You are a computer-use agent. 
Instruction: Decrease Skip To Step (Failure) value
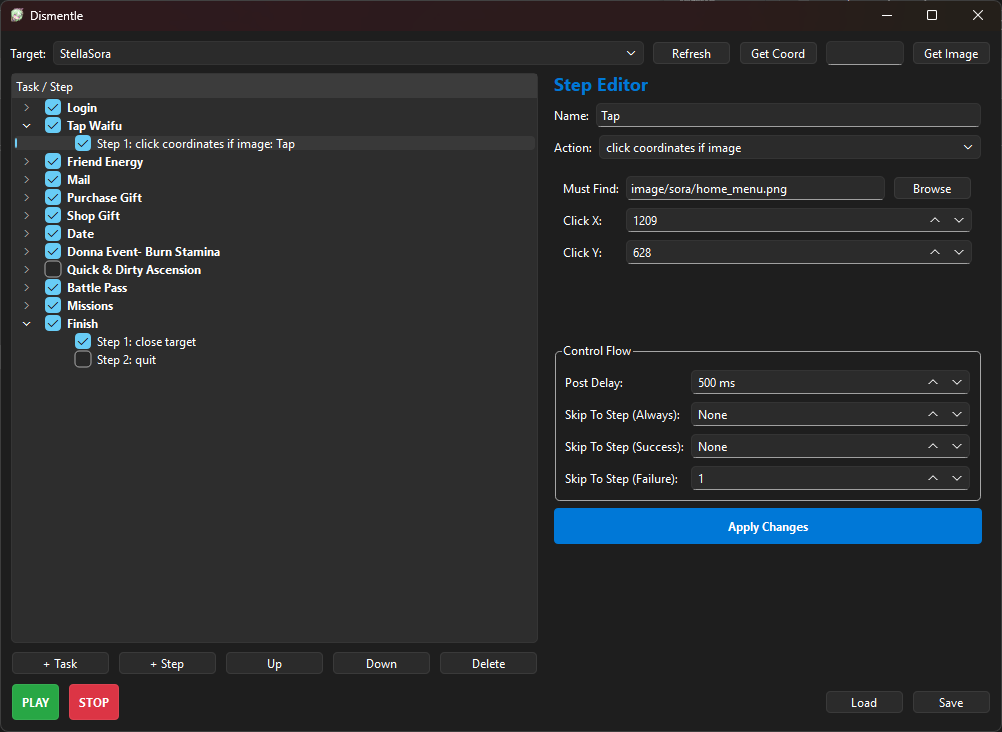click(957, 478)
